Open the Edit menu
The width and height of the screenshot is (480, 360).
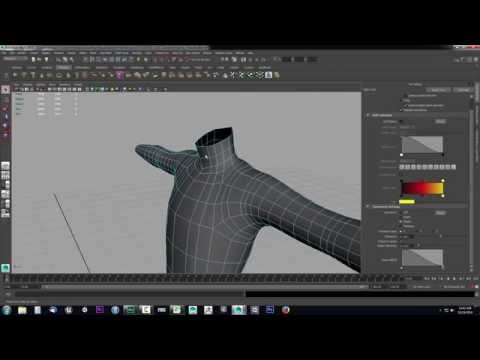click(x=12, y=53)
